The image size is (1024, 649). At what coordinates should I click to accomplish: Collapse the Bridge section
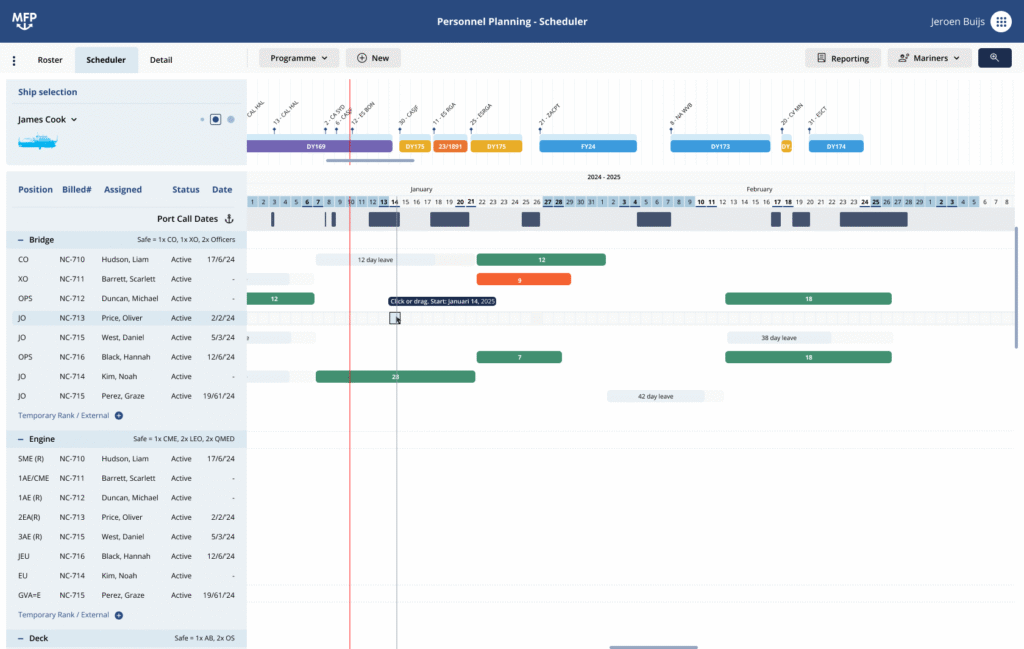coord(20,239)
